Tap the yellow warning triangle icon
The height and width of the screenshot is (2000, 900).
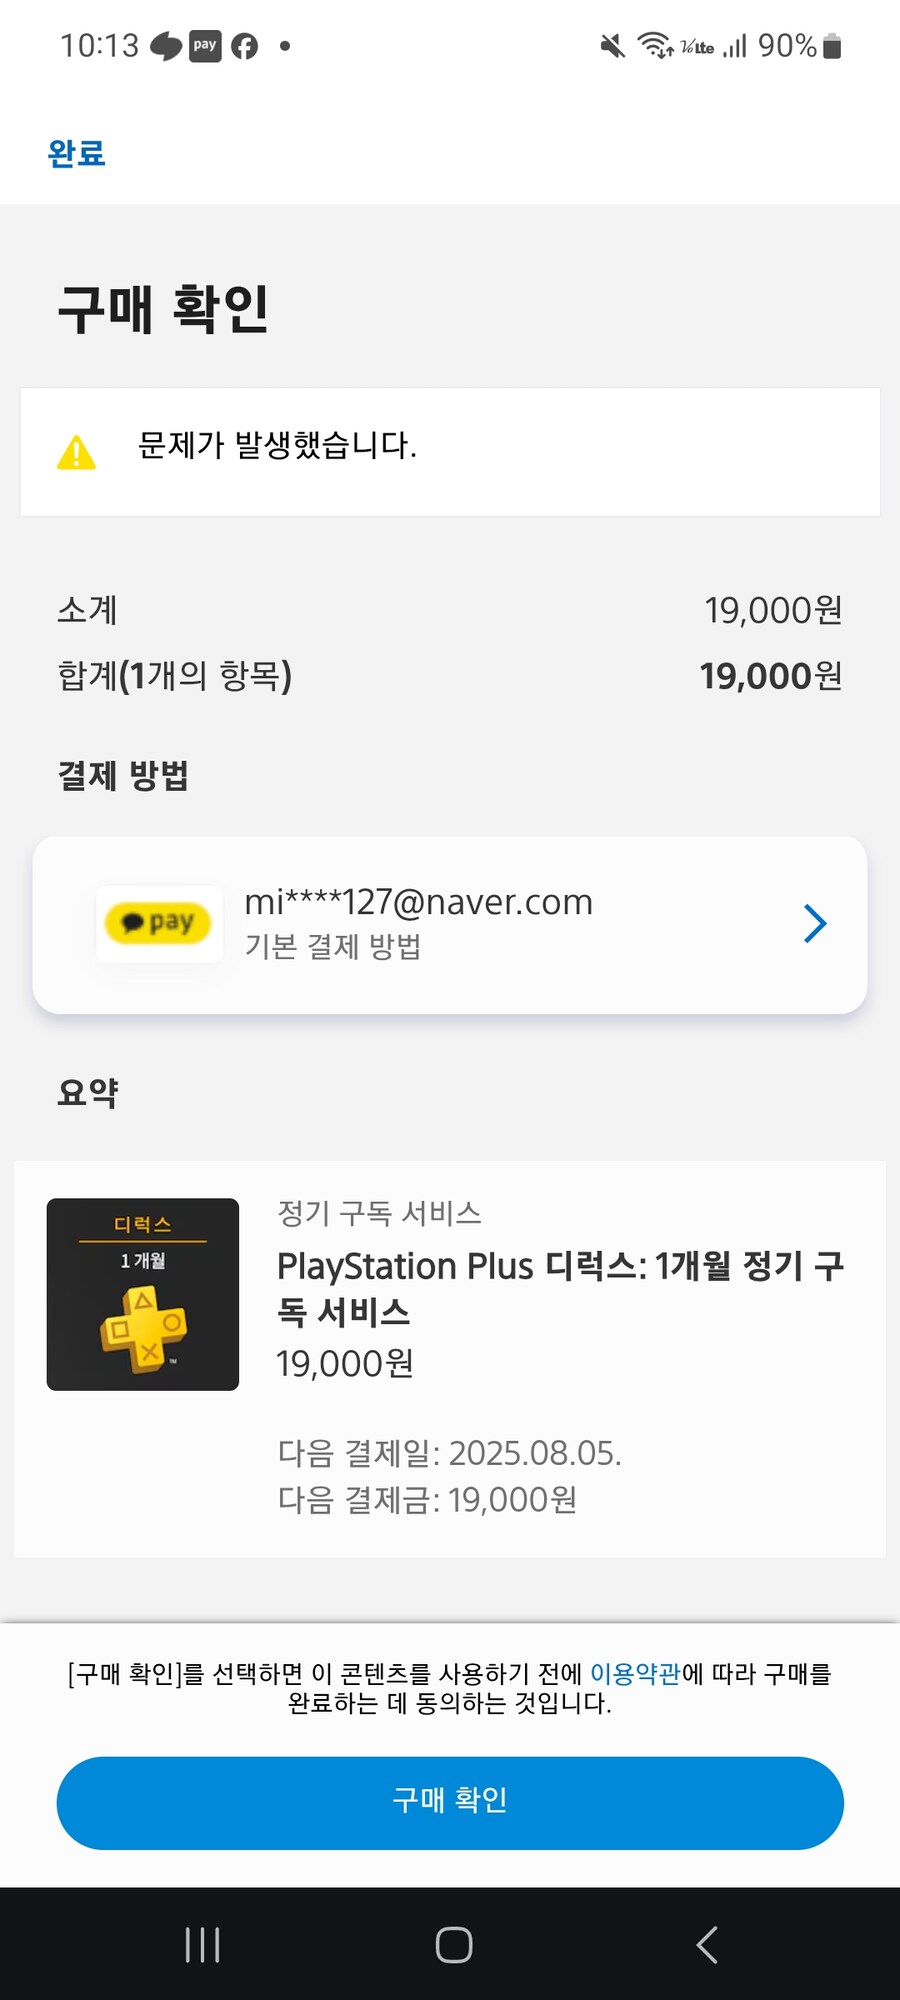[x=76, y=452]
